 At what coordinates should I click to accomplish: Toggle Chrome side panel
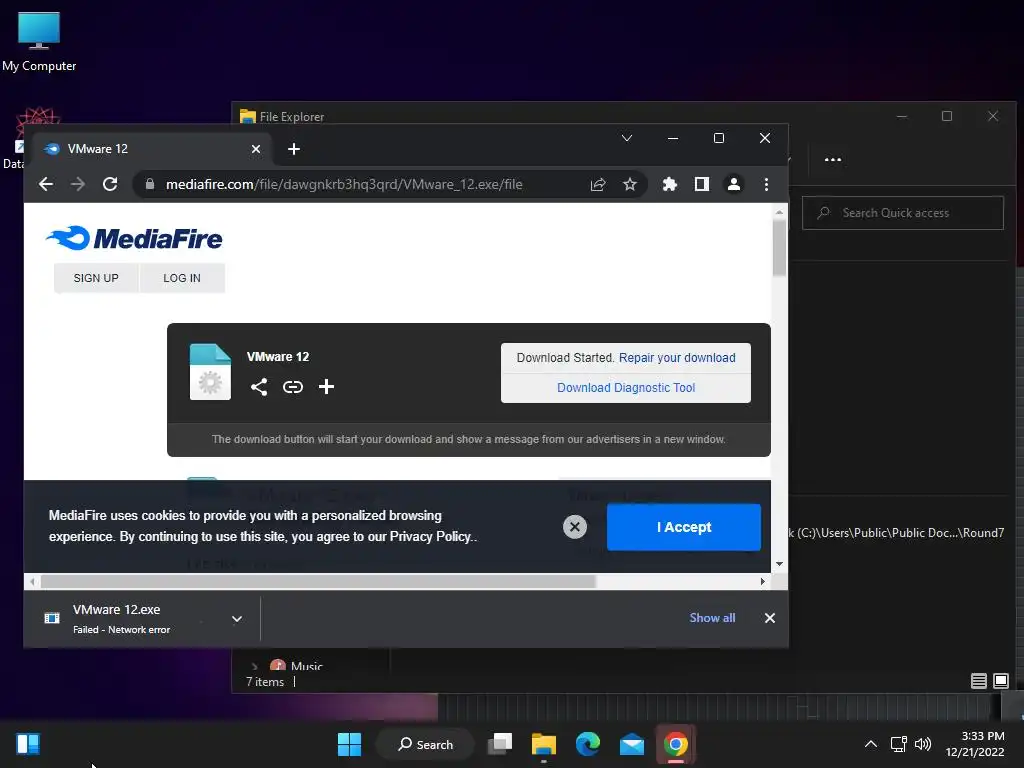point(701,184)
